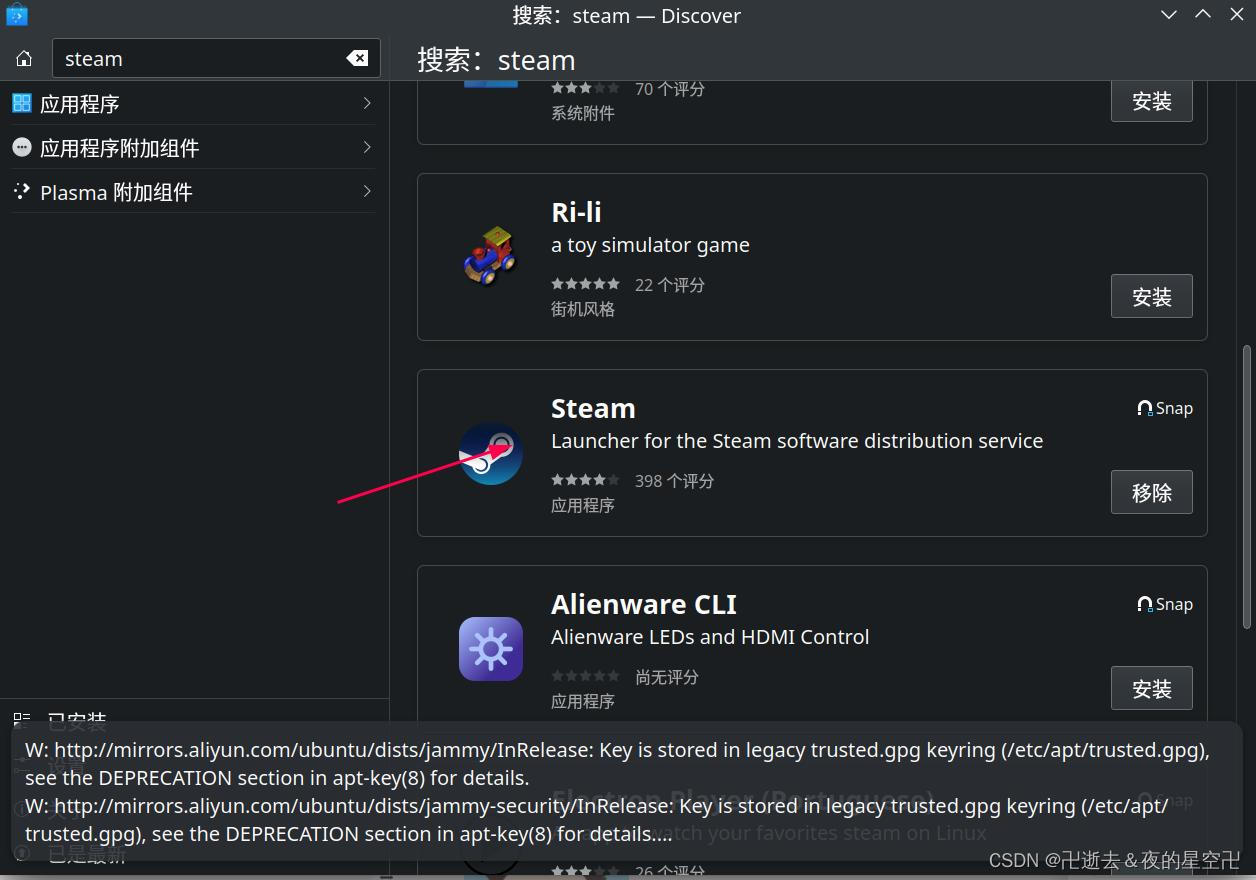The image size is (1256, 880).
Task: Click the Discover app icon in title bar
Action: (16, 15)
